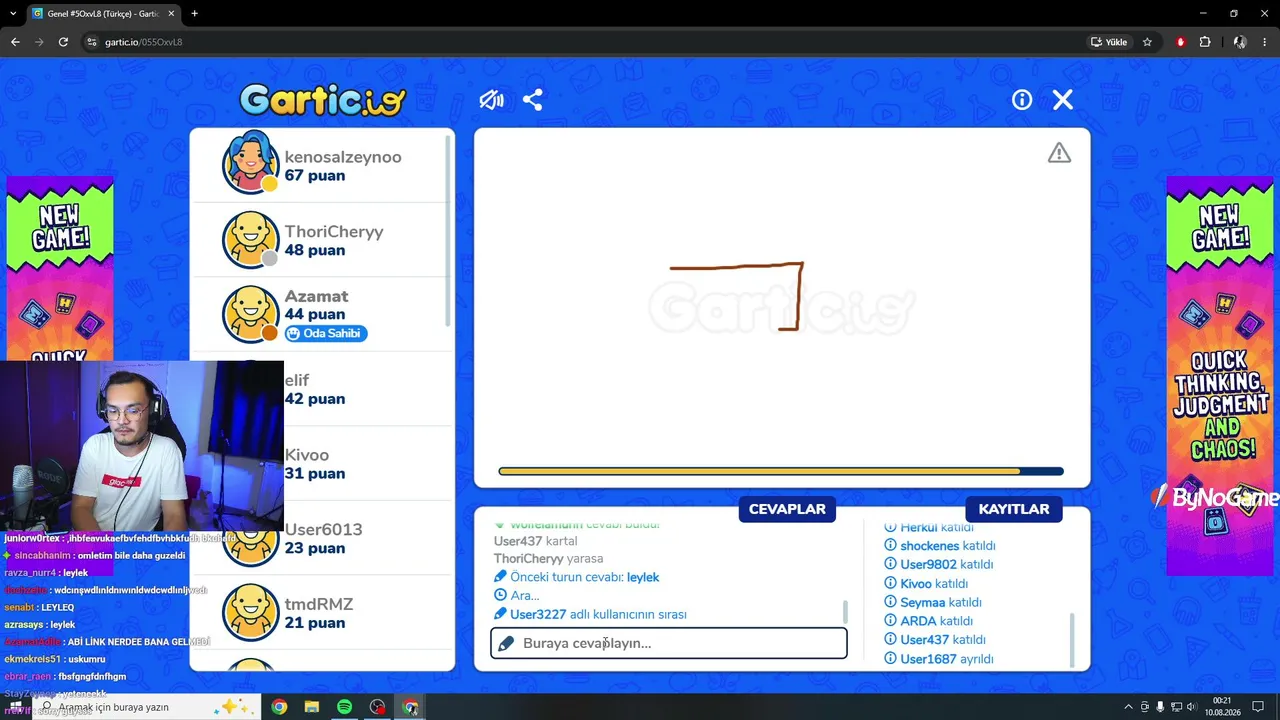Screen dimensions: 1280x720
Task: Open Spotify from the taskbar
Action: click(344, 707)
